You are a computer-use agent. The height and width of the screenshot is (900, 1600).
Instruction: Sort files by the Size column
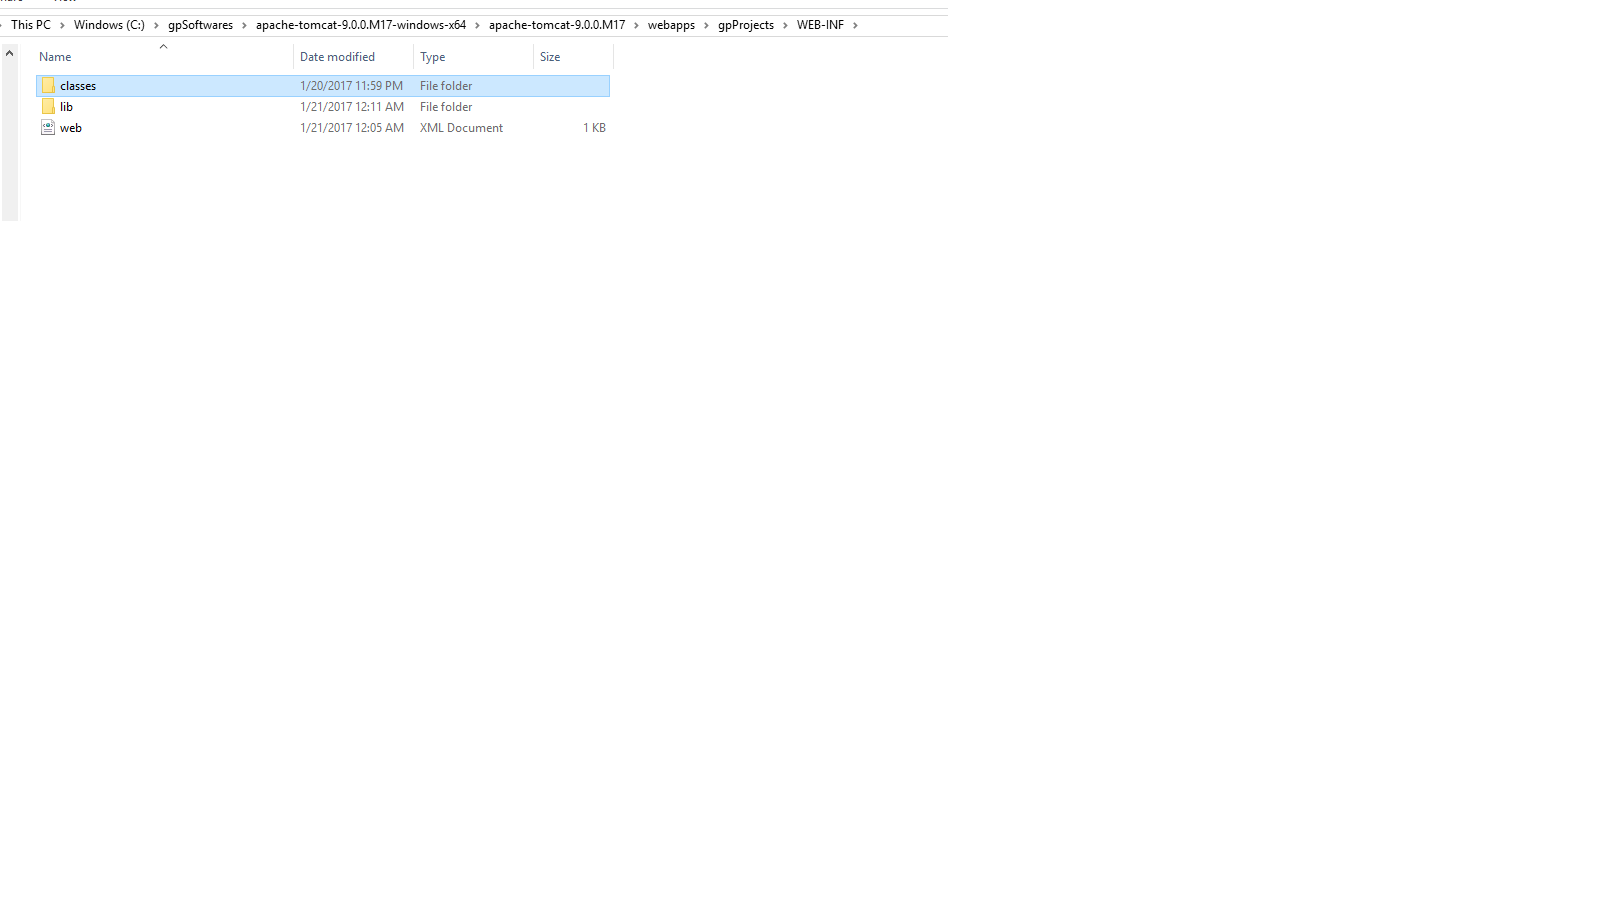point(550,57)
